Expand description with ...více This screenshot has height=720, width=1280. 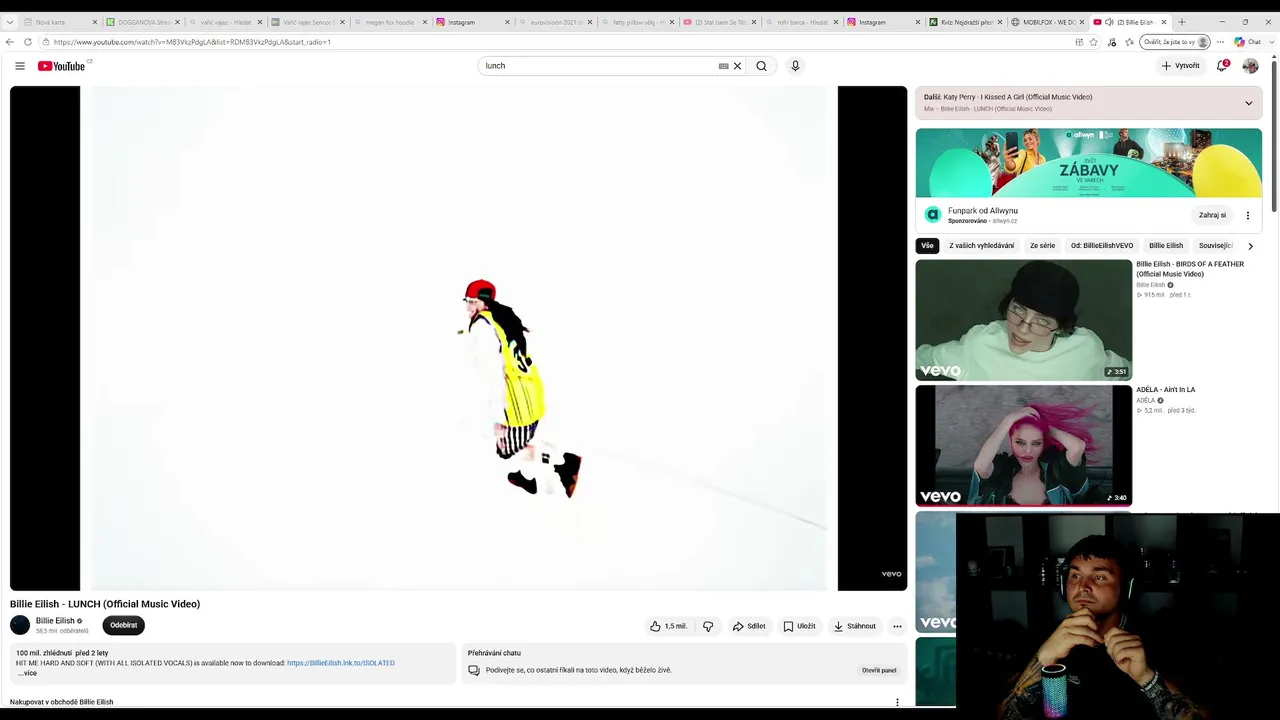pyautogui.click(x=27, y=673)
